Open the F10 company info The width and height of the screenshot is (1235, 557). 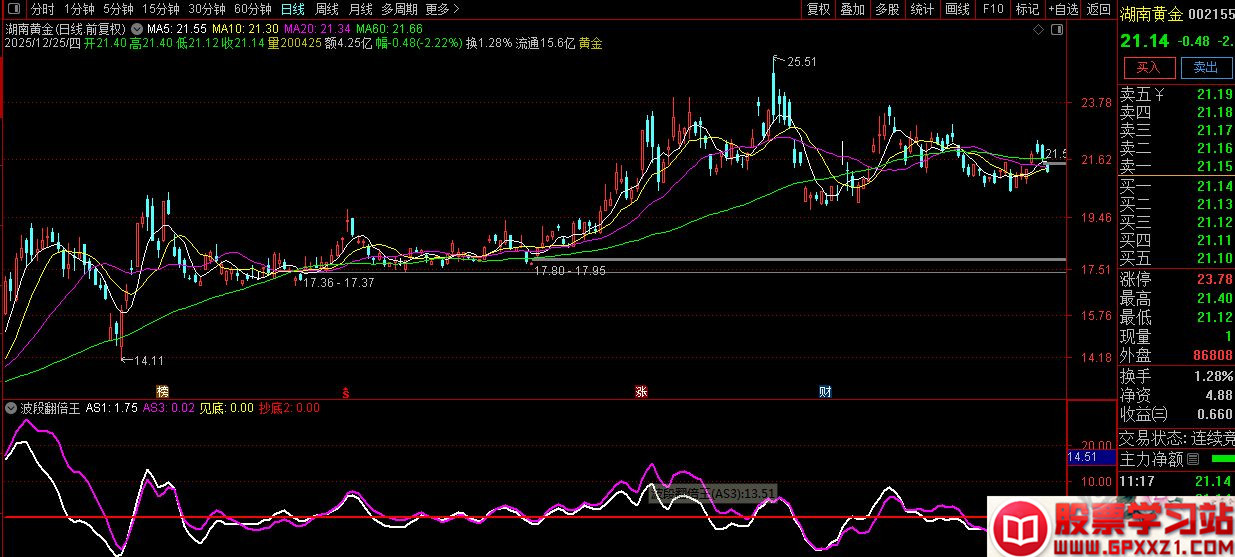tap(993, 10)
